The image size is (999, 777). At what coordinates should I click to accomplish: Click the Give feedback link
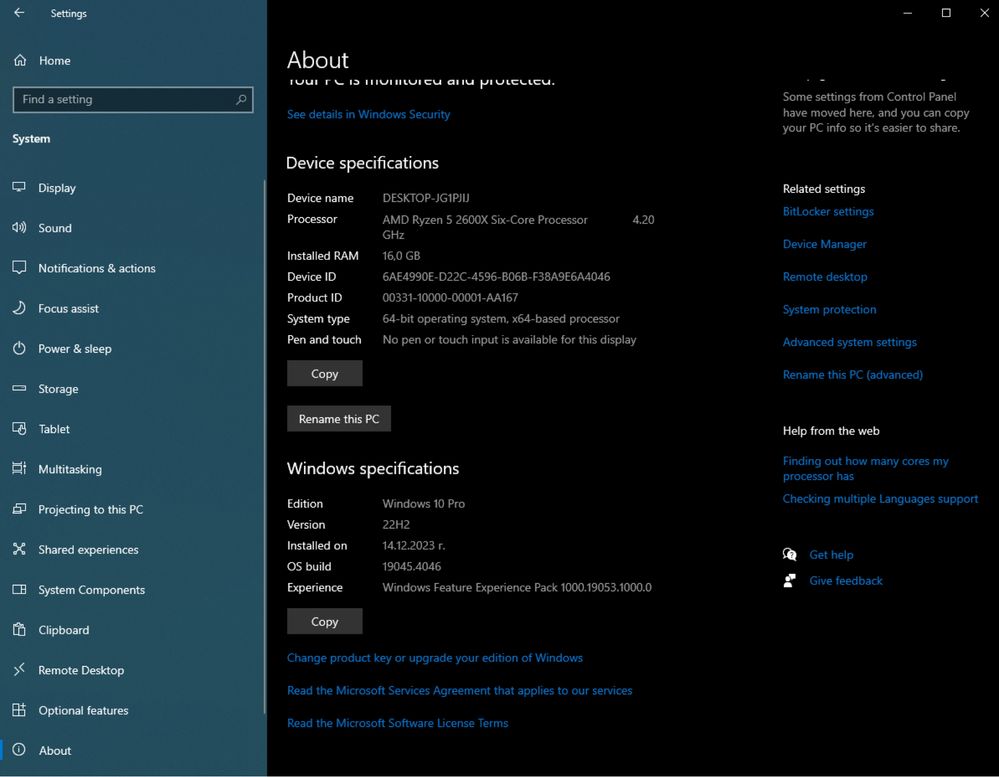(x=845, y=580)
